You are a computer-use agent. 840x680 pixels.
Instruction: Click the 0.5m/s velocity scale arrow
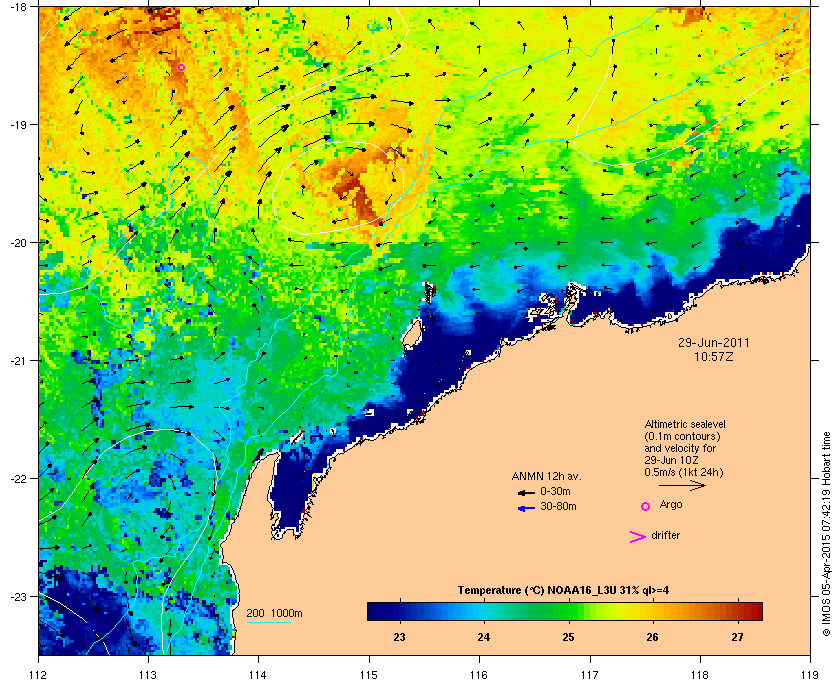coord(682,485)
